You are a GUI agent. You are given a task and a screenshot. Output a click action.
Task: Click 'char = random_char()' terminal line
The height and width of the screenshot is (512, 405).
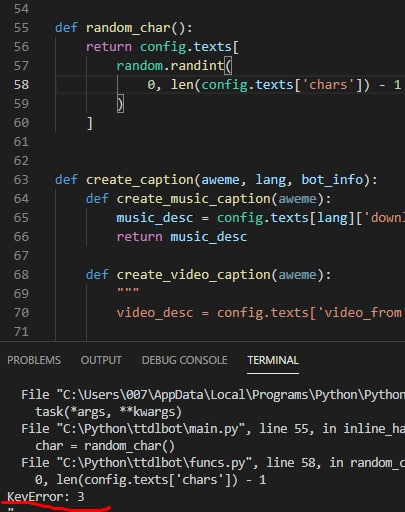105,446
